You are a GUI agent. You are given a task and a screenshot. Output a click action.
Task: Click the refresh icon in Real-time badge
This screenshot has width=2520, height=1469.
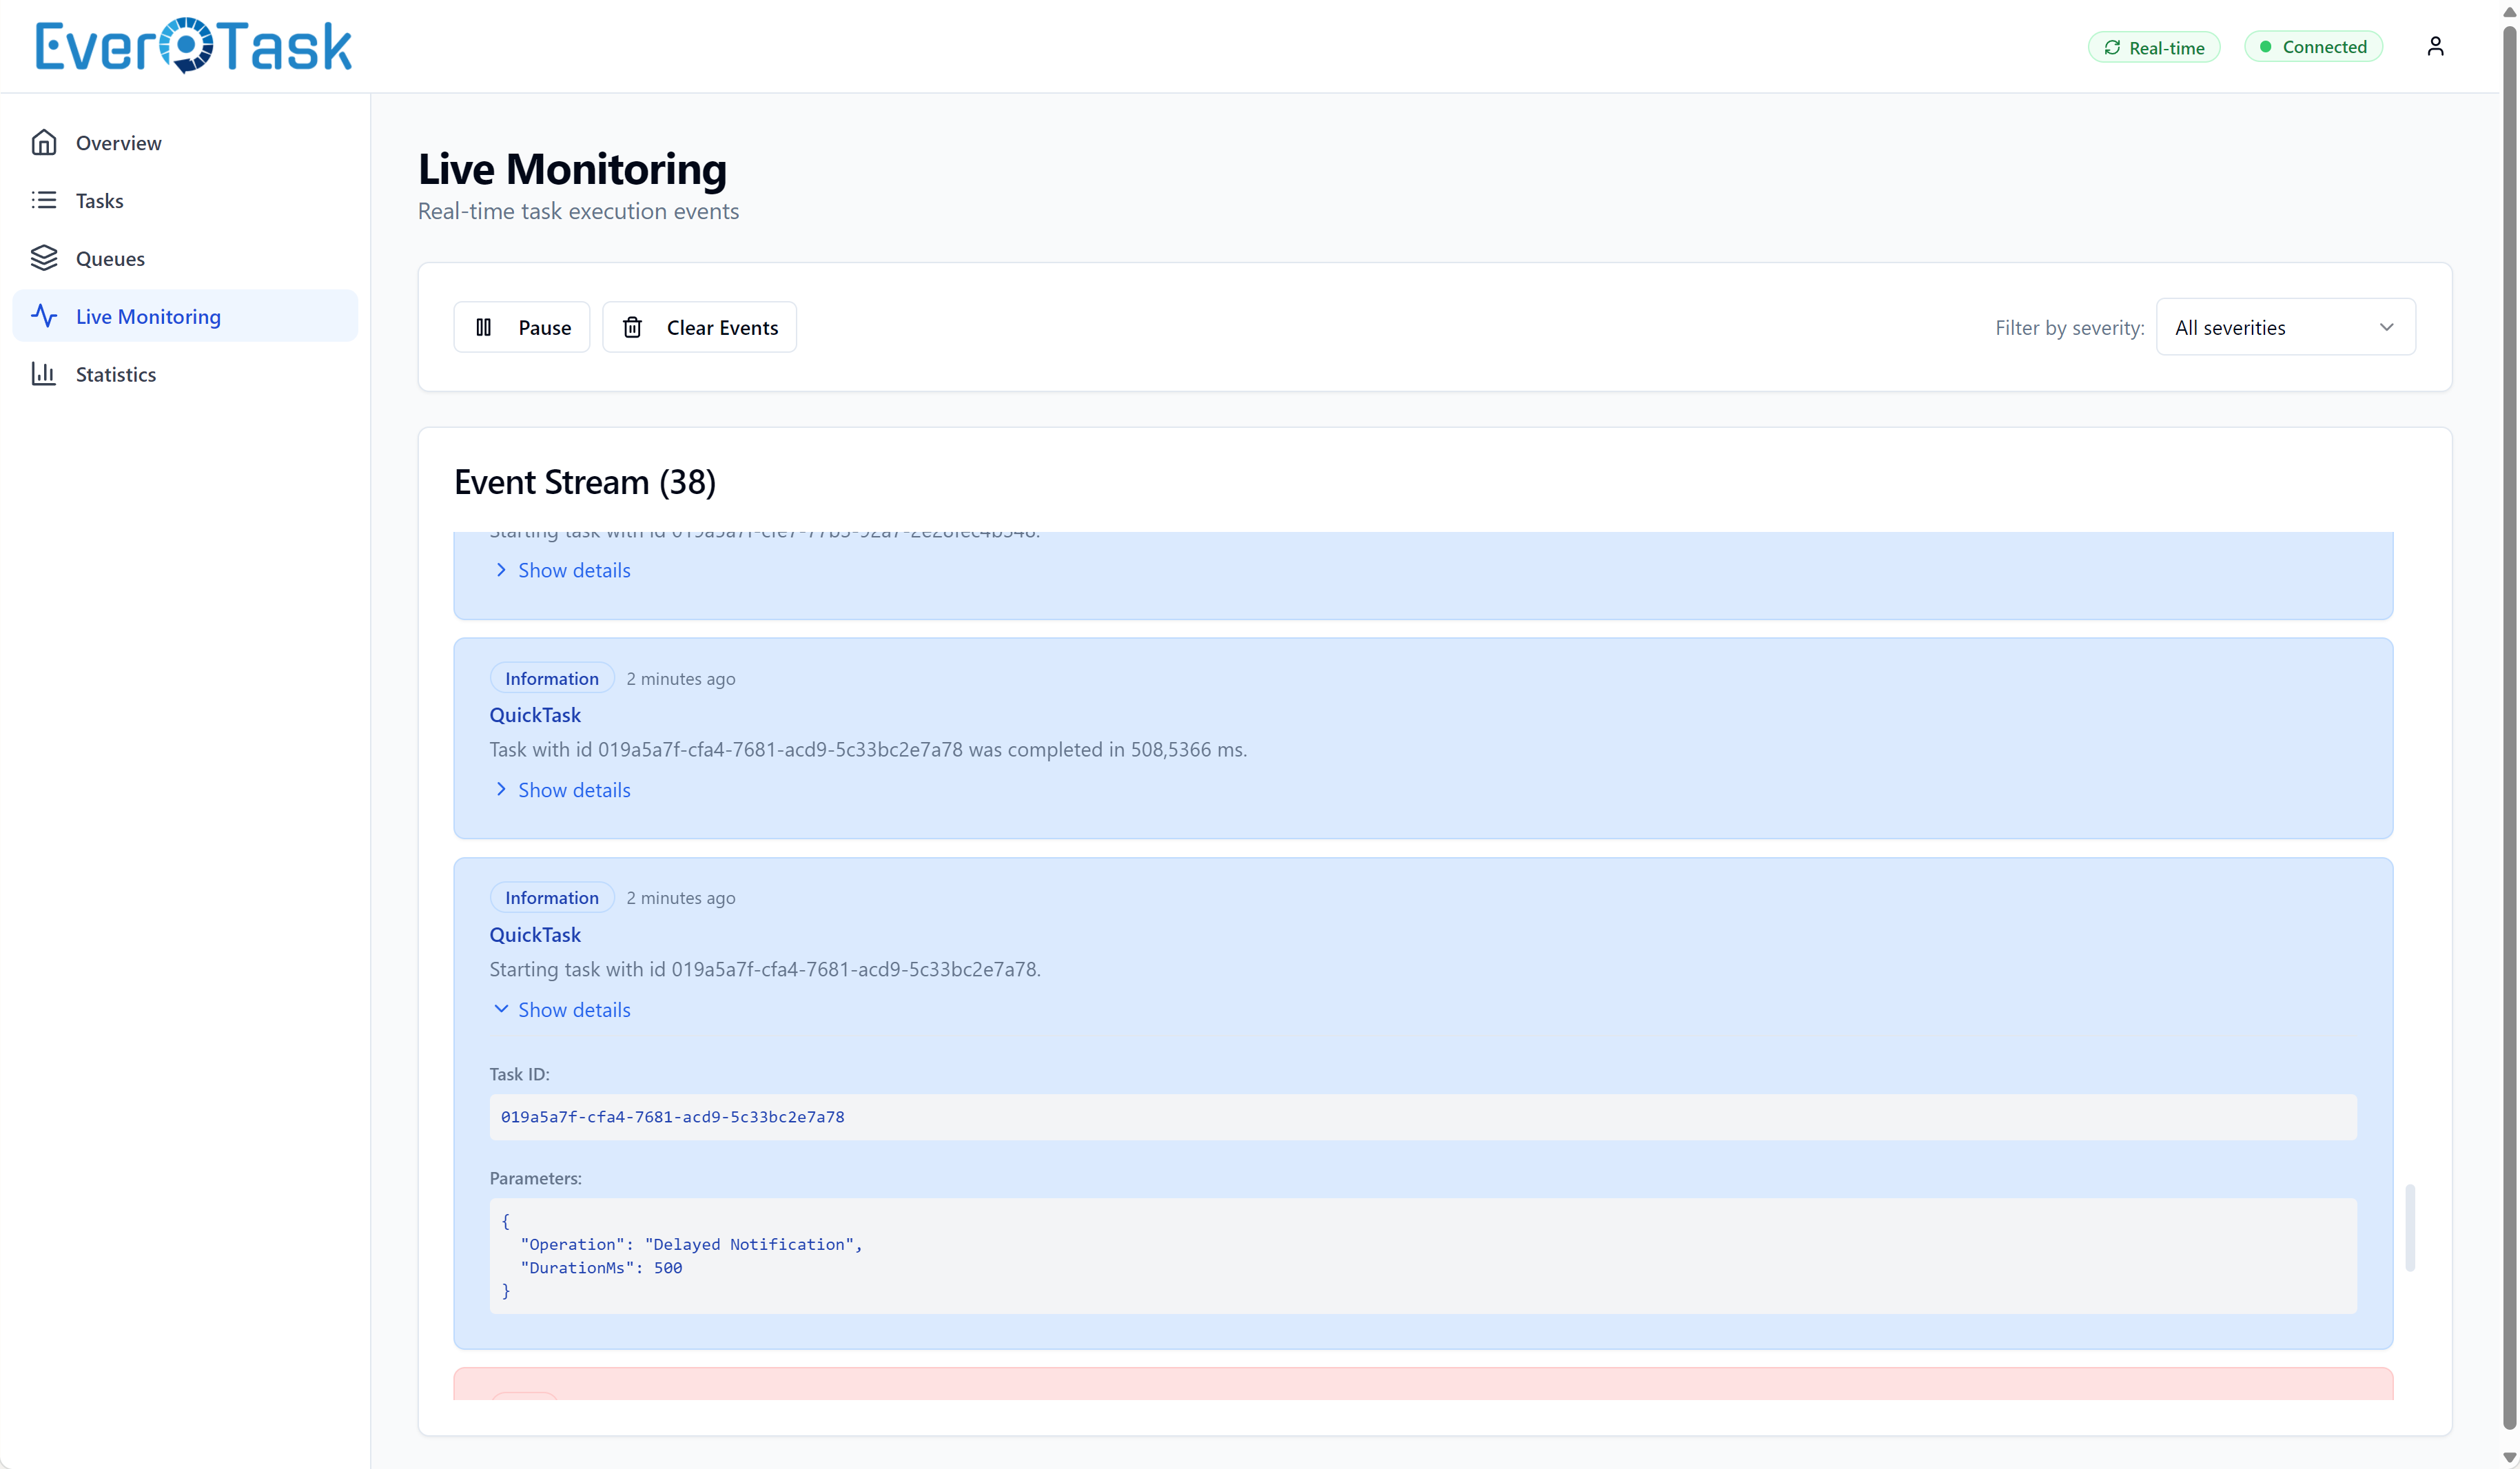pyautogui.click(x=2113, y=47)
